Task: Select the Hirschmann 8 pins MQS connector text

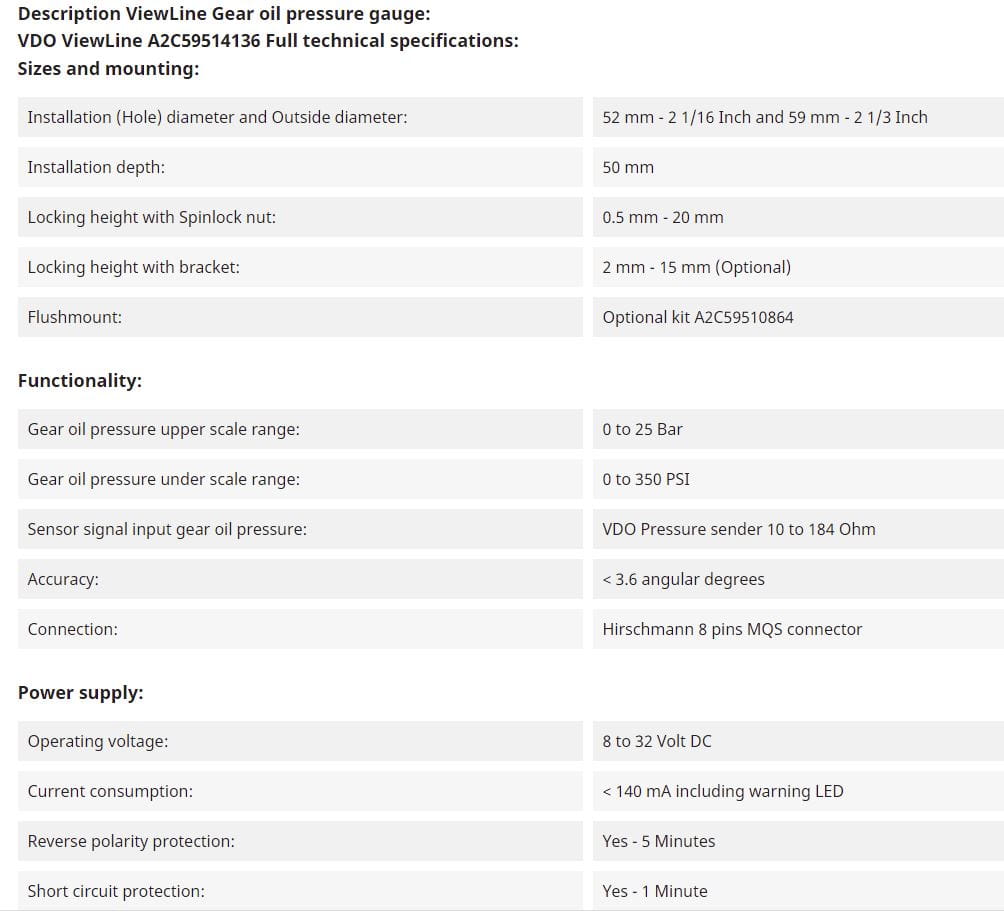Action: [x=732, y=629]
